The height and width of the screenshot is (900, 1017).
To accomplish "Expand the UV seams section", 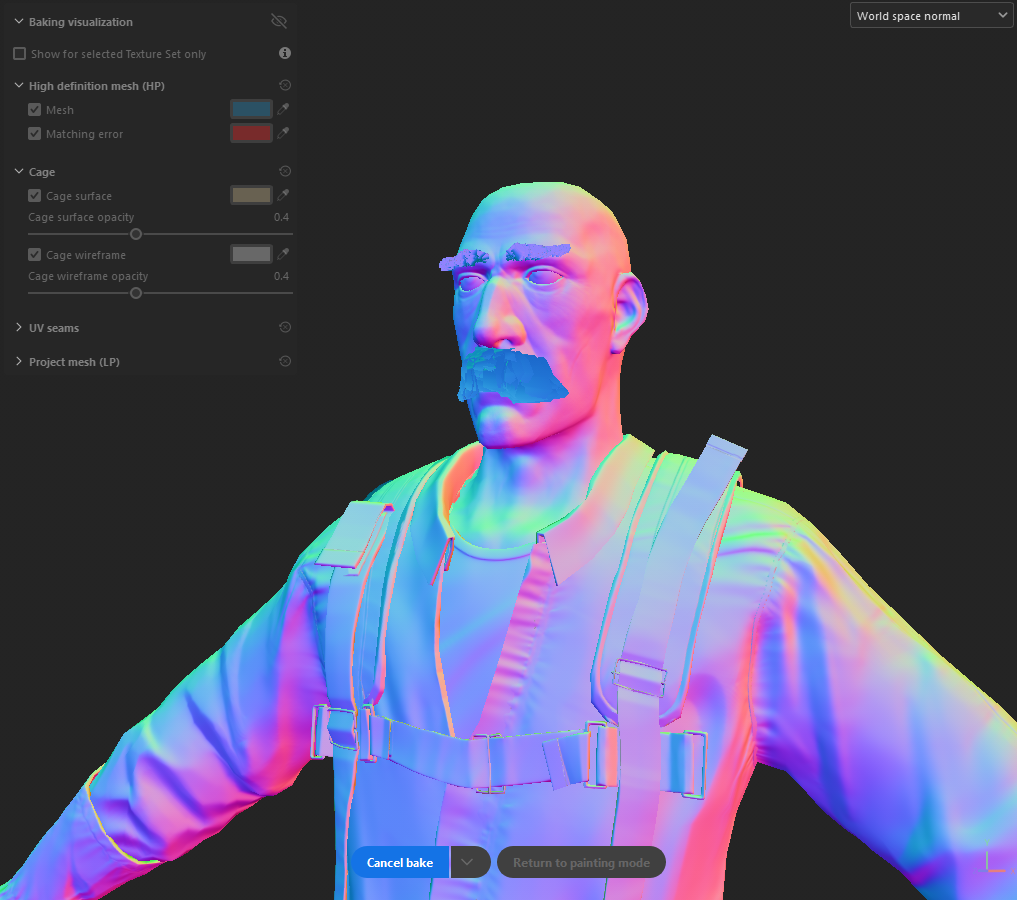I will pyautogui.click(x=19, y=327).
